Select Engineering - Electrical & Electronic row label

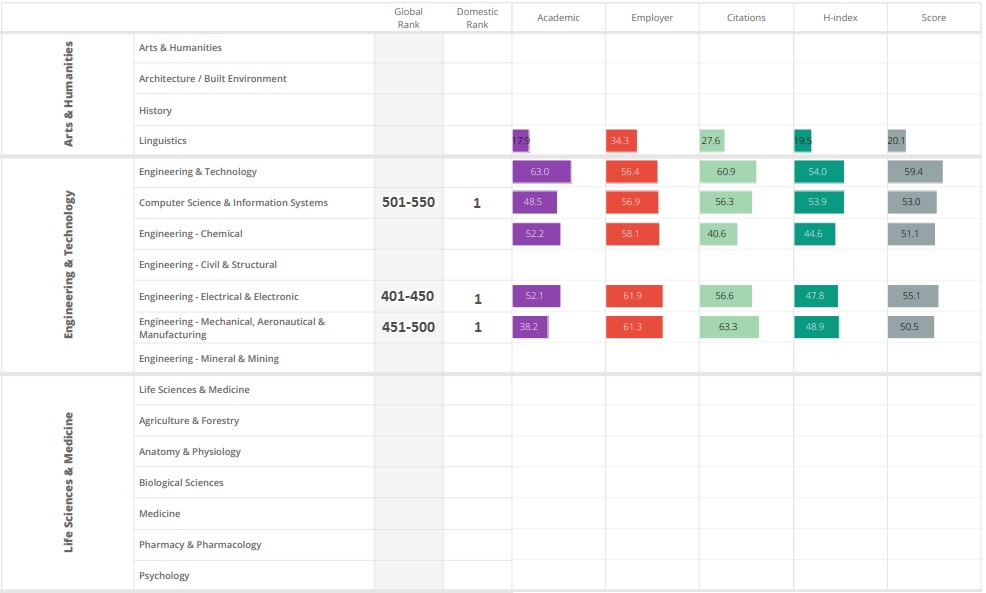(218, 297)
